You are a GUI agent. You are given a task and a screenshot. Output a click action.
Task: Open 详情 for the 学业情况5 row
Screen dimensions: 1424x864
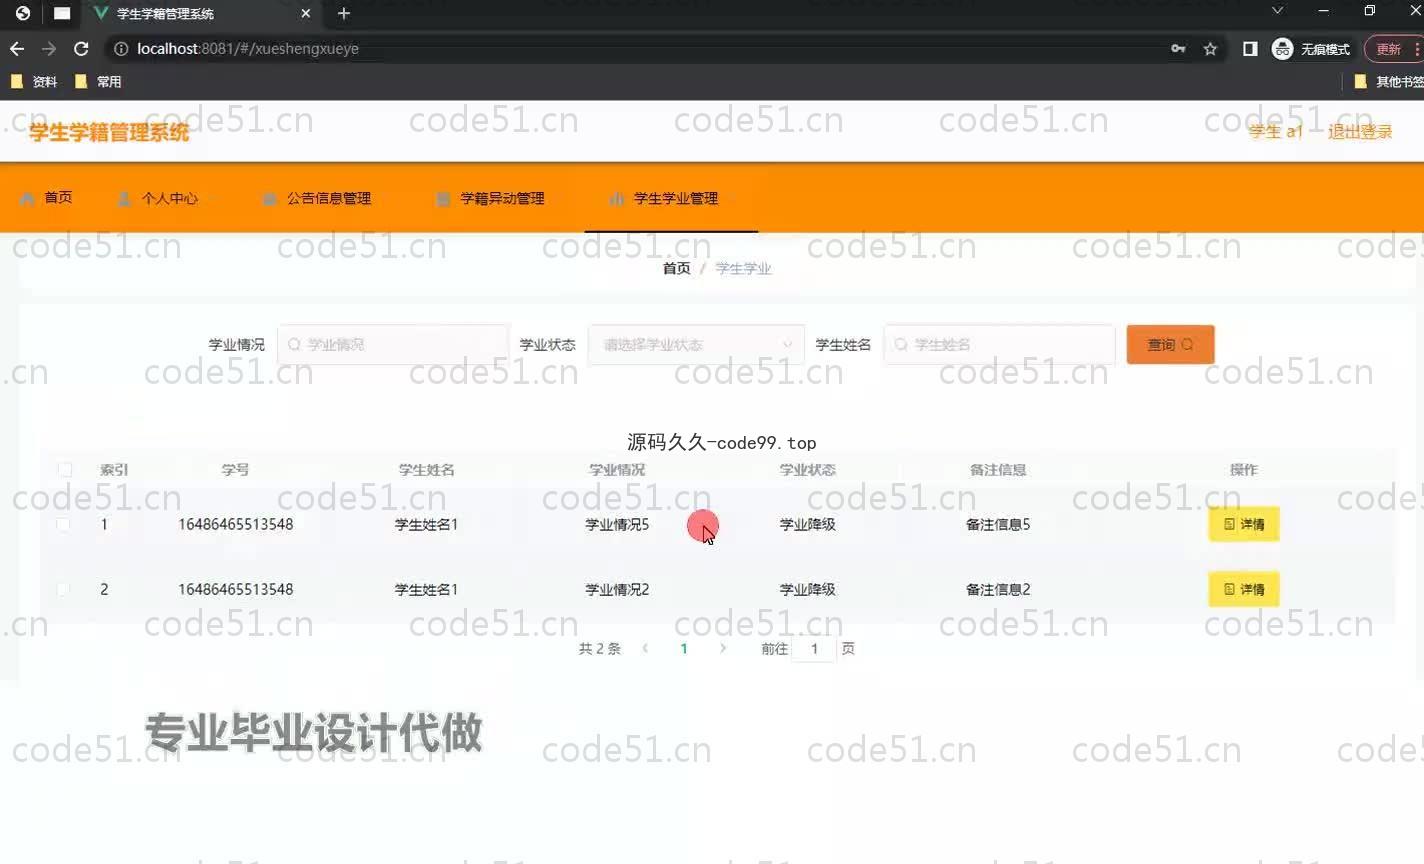pyautogui.click(x=1243, y=525)
